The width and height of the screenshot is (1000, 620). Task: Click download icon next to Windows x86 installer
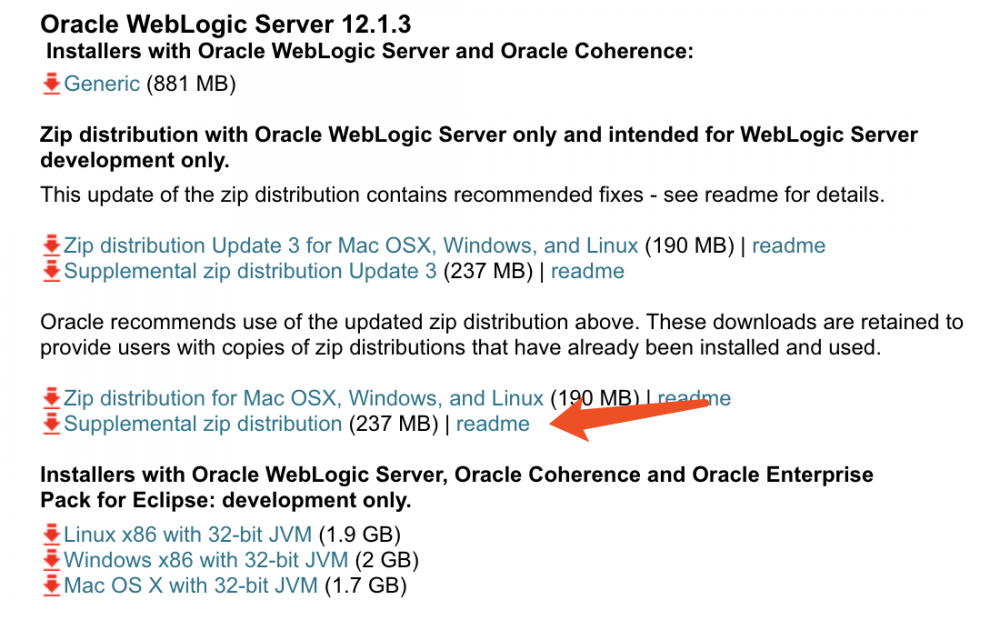click(x=52, y=560)
